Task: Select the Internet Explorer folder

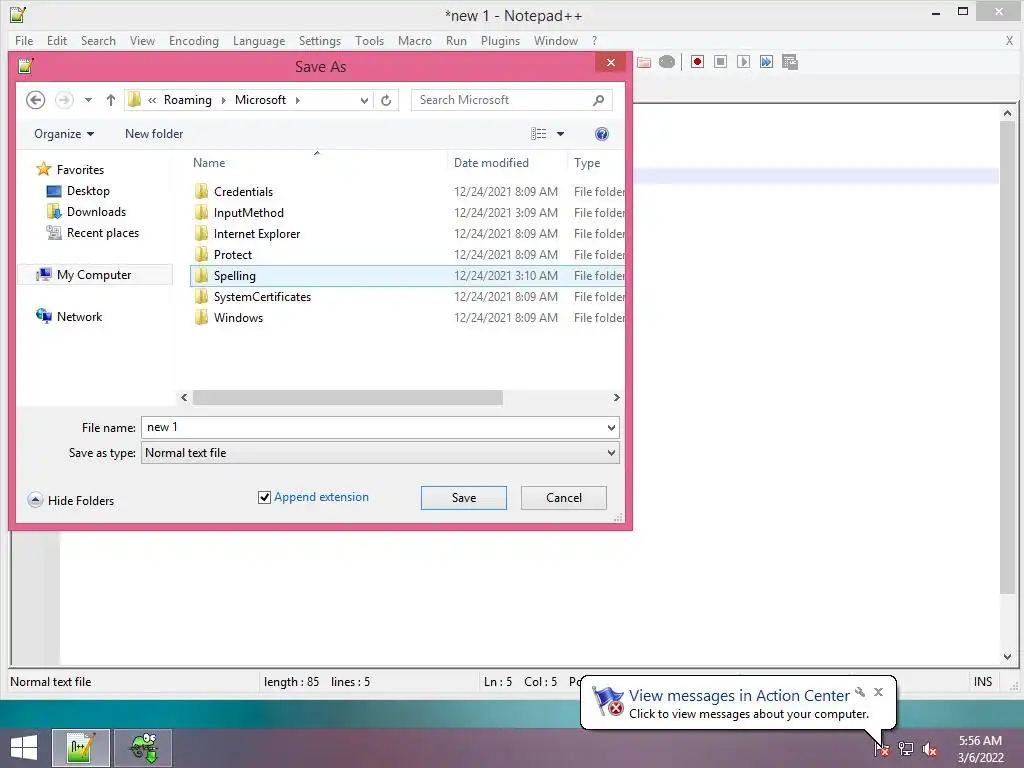Action: click(408, 233)
